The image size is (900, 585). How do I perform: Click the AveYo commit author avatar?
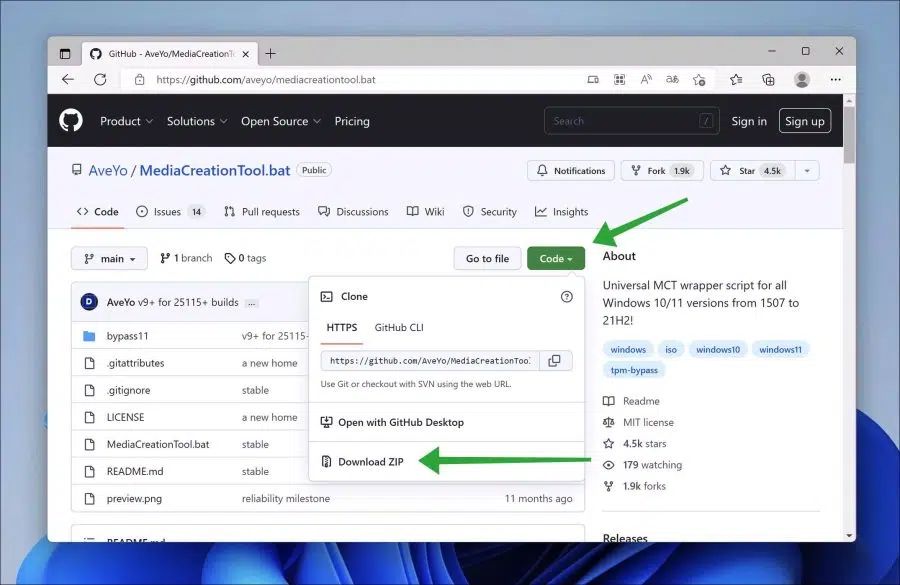click(89, 302)
